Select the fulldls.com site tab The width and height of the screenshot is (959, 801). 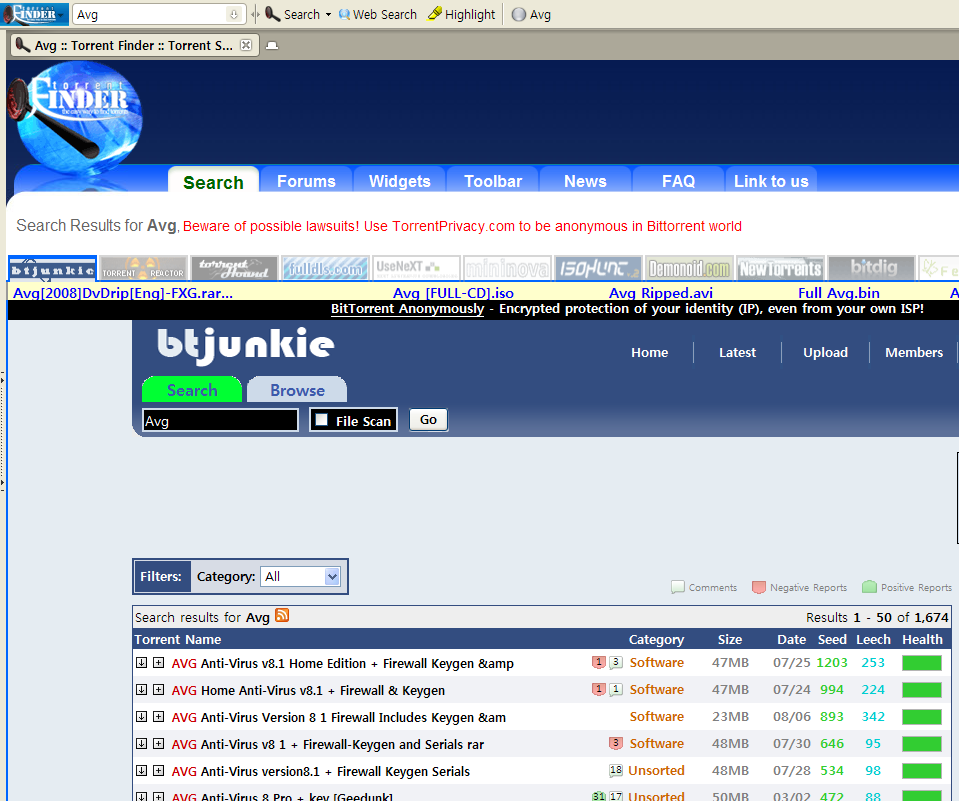325,268
